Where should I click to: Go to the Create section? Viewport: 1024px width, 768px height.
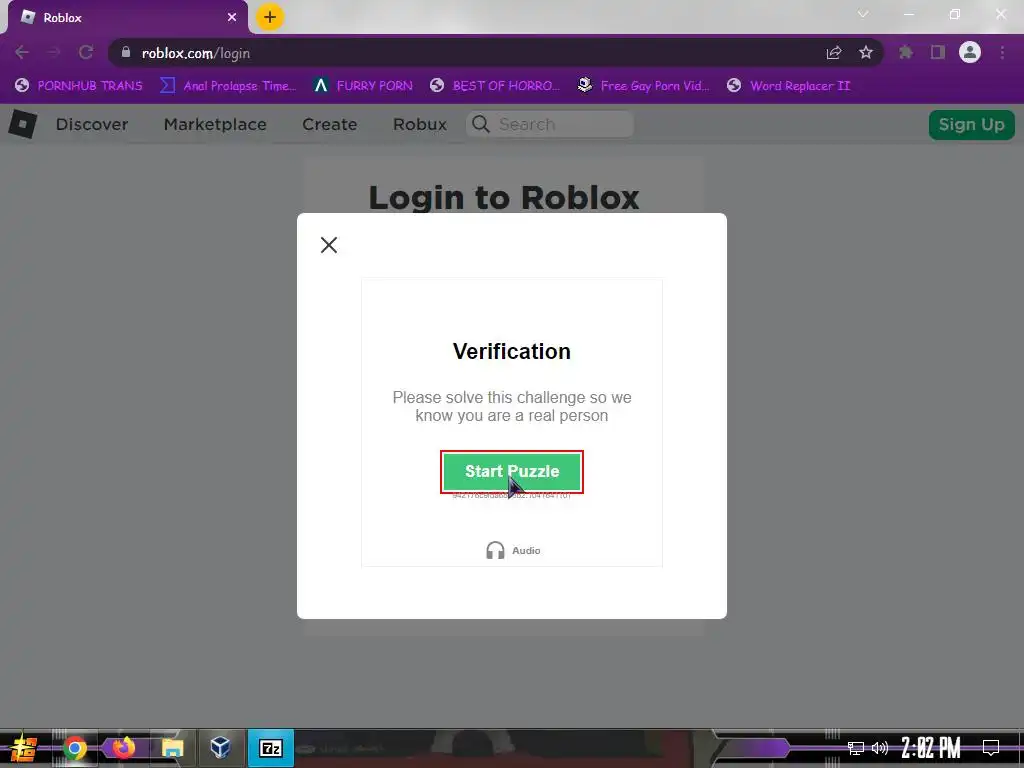(329, 124)
